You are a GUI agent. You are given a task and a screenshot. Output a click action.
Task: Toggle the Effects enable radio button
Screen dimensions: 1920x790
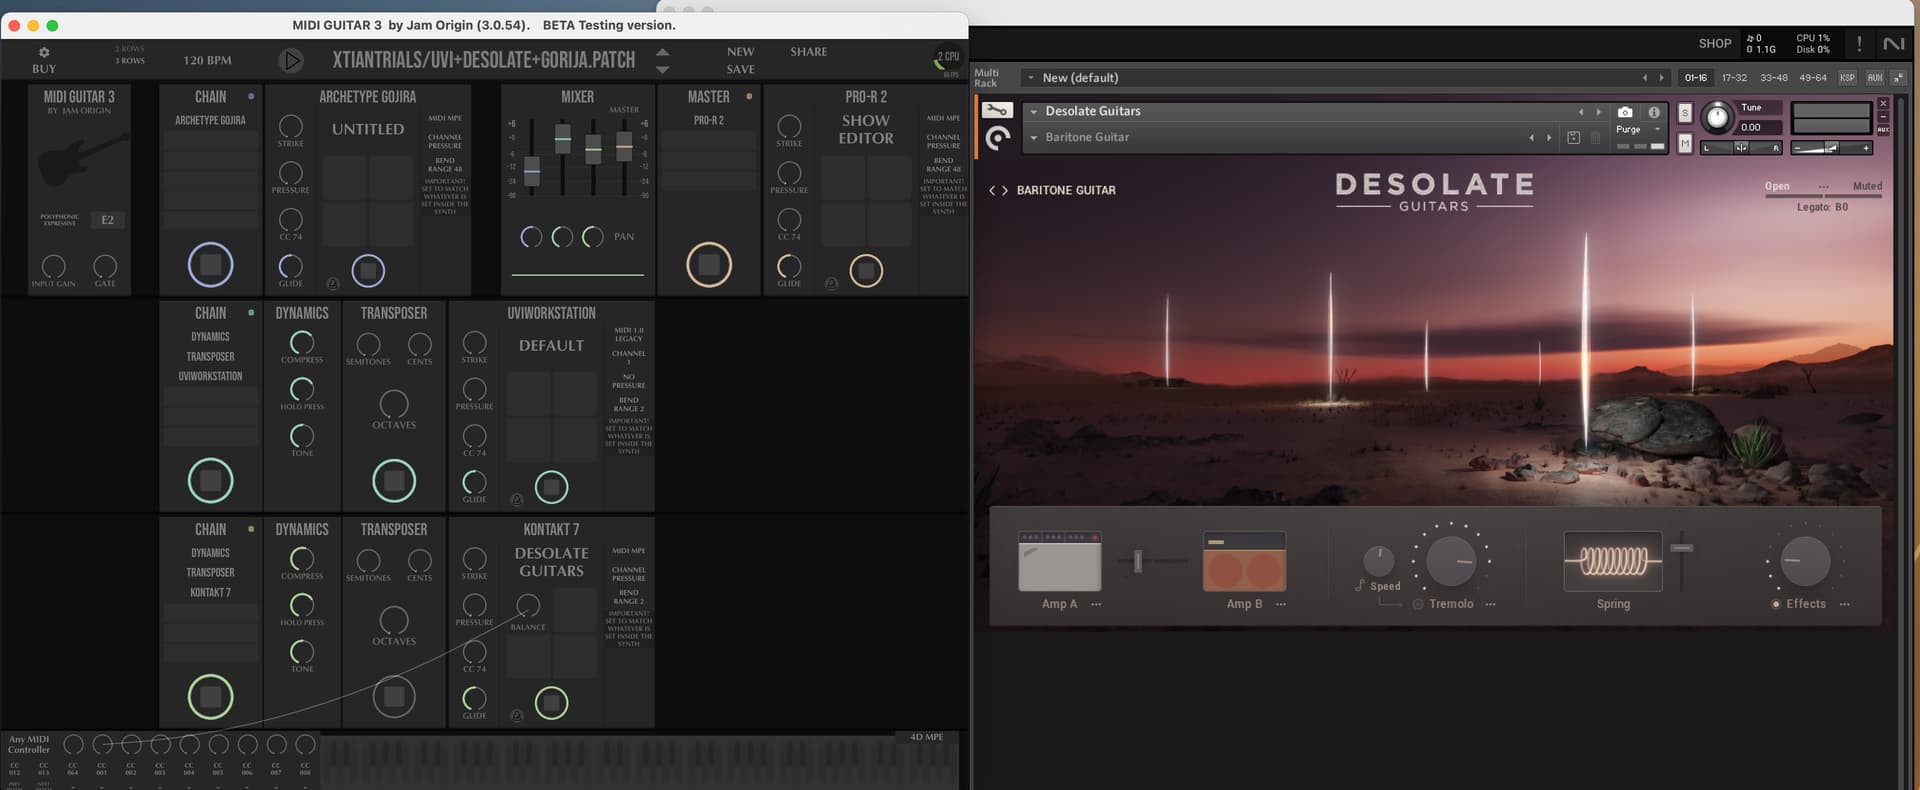(1776, 604)
